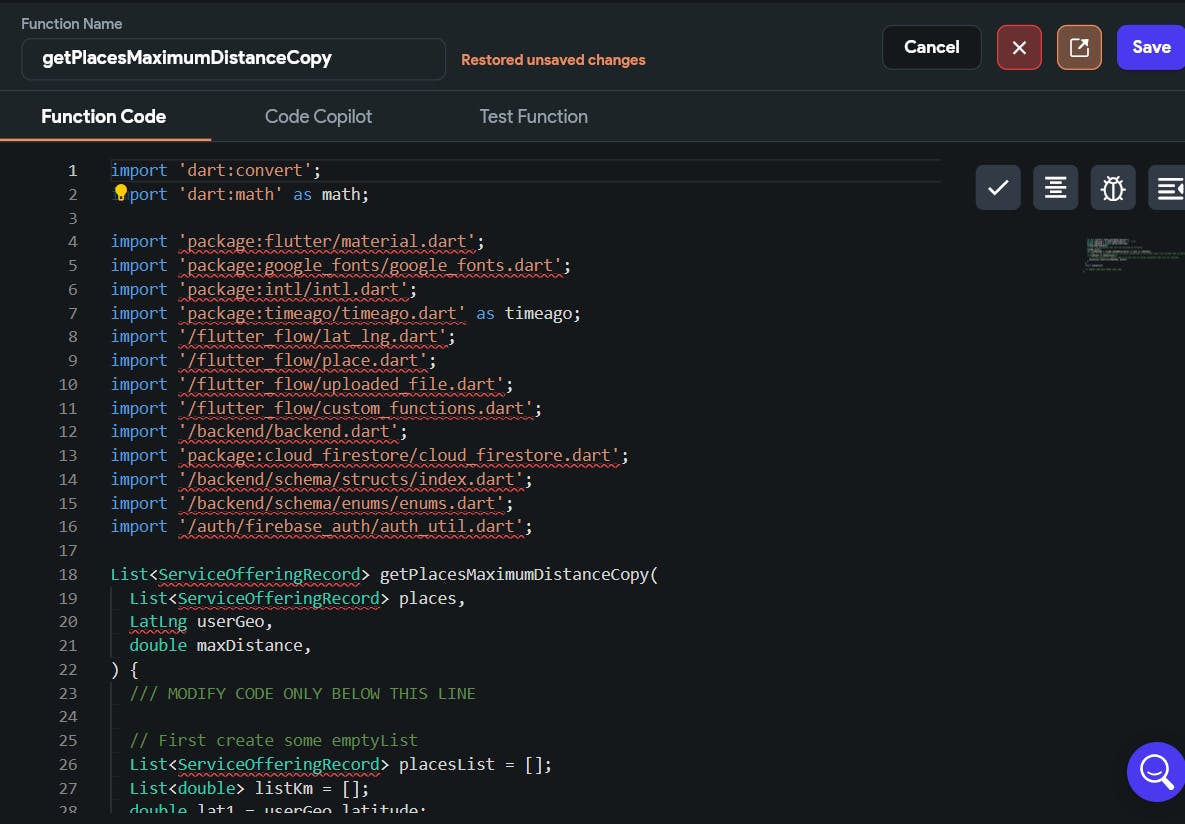Select the Function Code tab
Viewport: 1185px width, 824px height.
pos(103,117)
